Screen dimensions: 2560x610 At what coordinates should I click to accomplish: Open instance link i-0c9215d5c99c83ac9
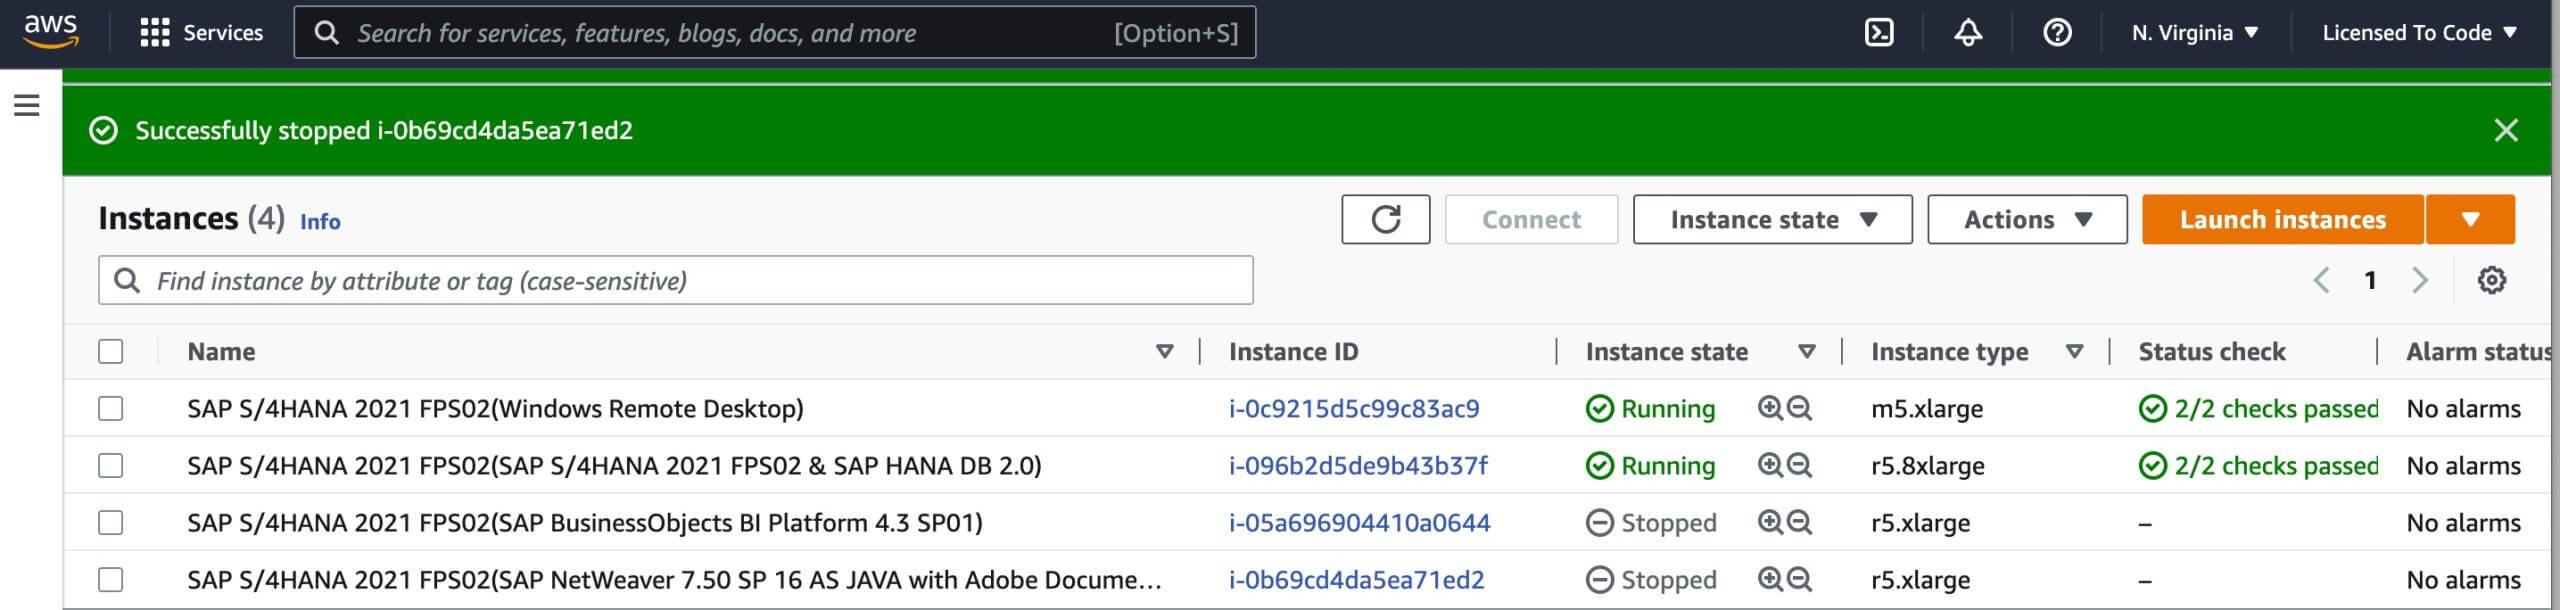click(x=1354, y=408)
